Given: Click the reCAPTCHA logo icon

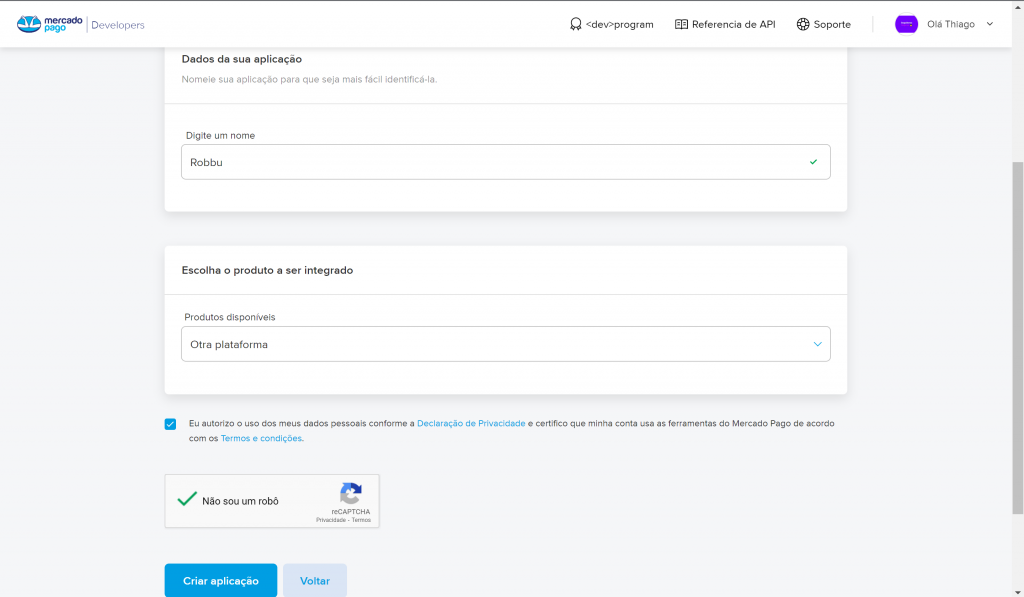Looking at the screenshot, I should coord(350,494).
